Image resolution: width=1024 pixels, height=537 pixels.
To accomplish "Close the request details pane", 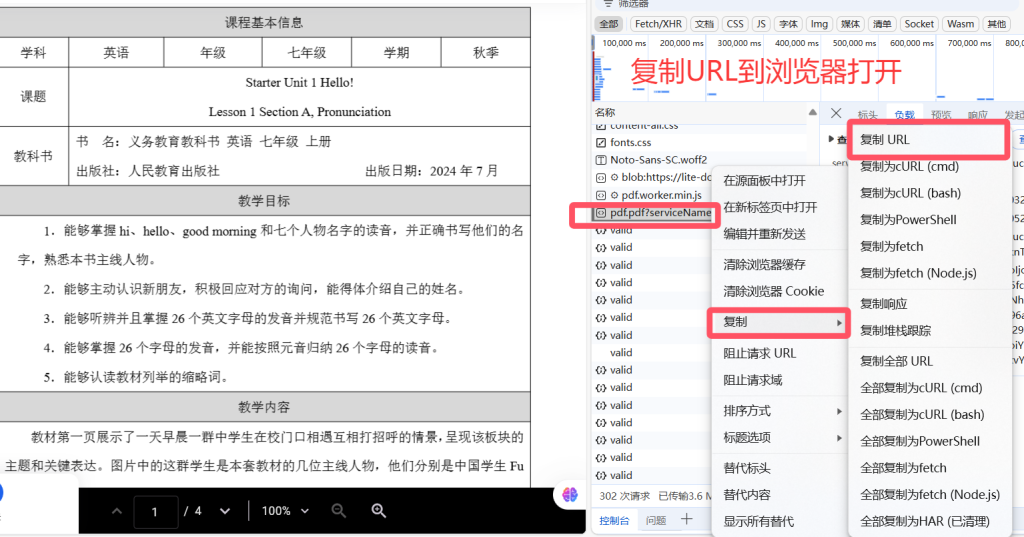I will (x=836, y=113).
